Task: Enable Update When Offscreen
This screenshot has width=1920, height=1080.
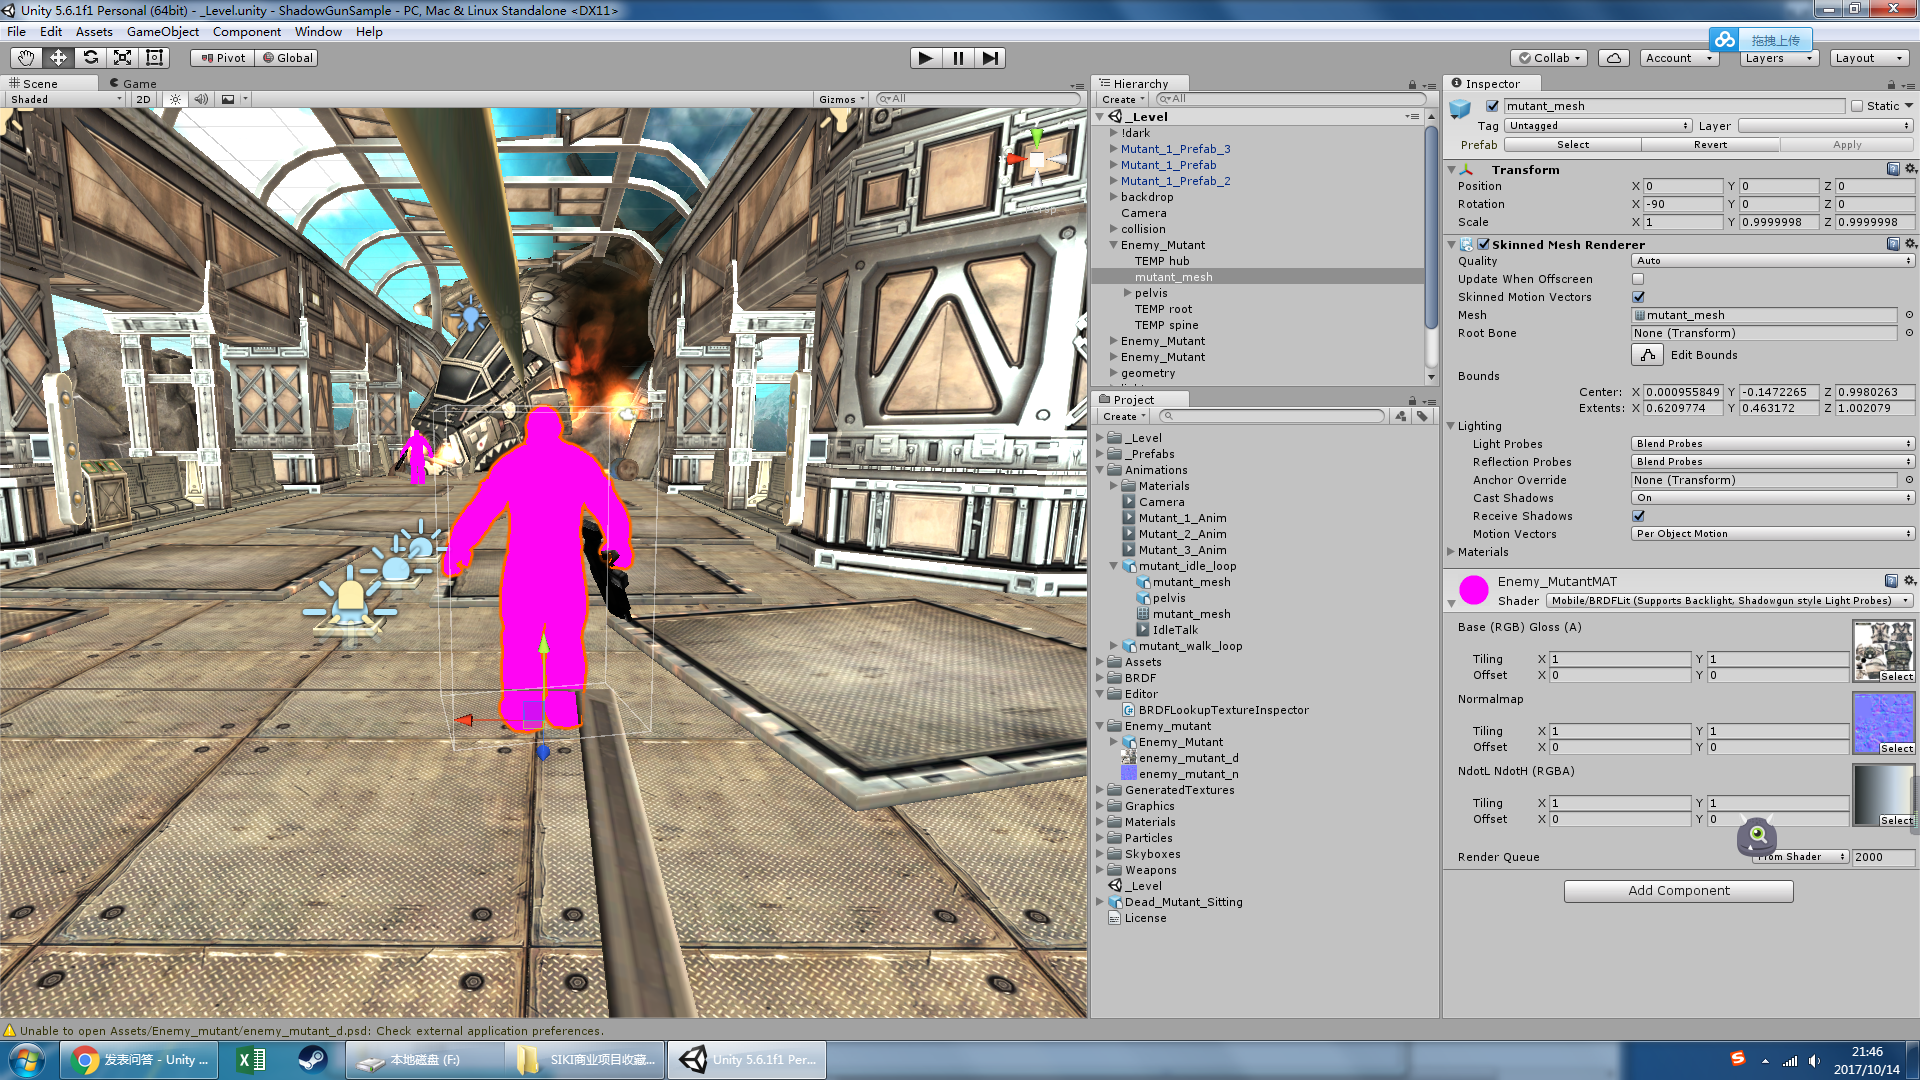Action: [x=1638, y=279]
